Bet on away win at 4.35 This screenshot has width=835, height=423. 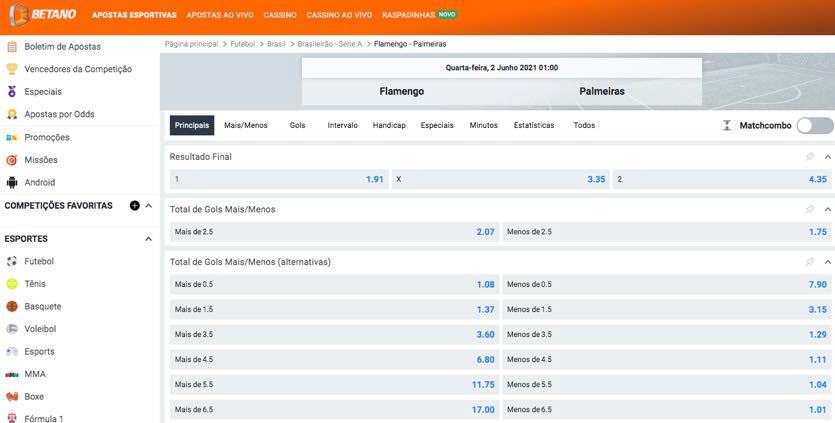(722, 180)
